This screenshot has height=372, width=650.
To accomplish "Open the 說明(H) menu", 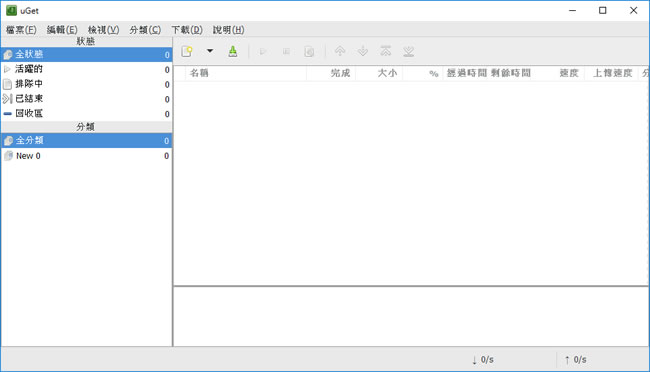I will coord(228,30).
